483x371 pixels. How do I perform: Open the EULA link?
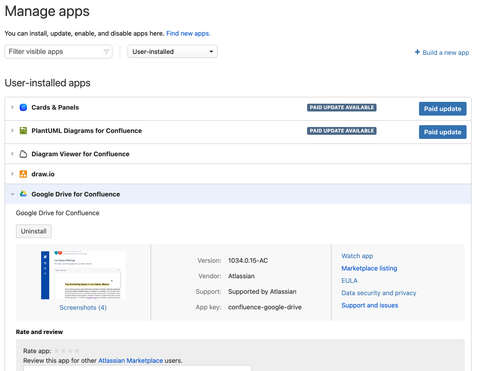[349, 280]
